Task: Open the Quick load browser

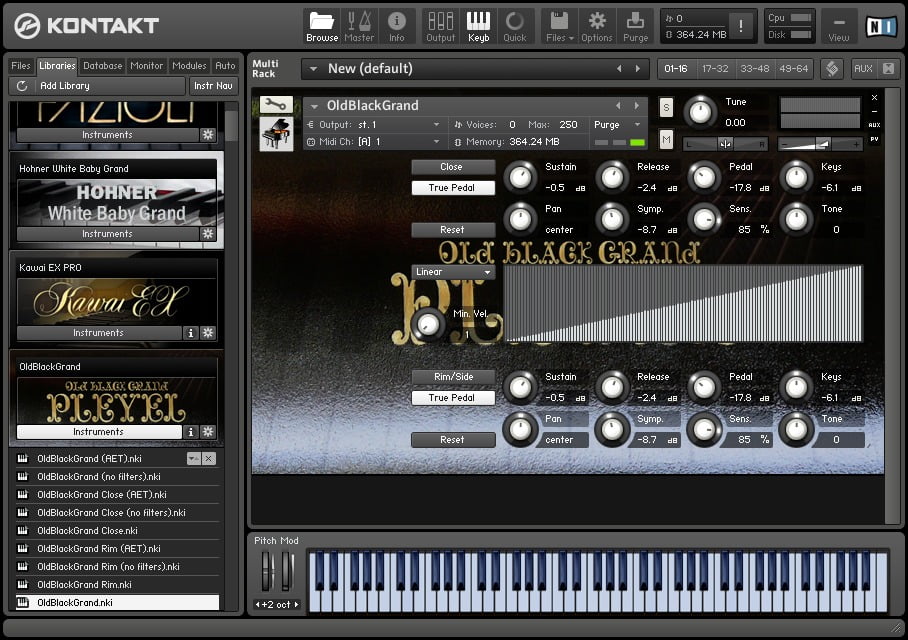Action: coord(515,27)
